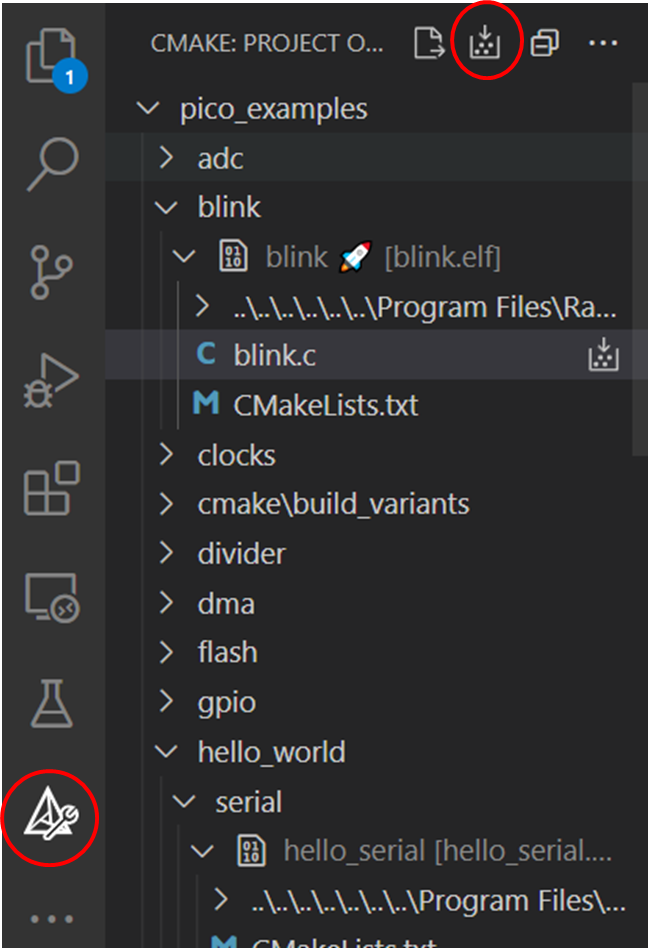Open the Search view

tap(51, 163)
